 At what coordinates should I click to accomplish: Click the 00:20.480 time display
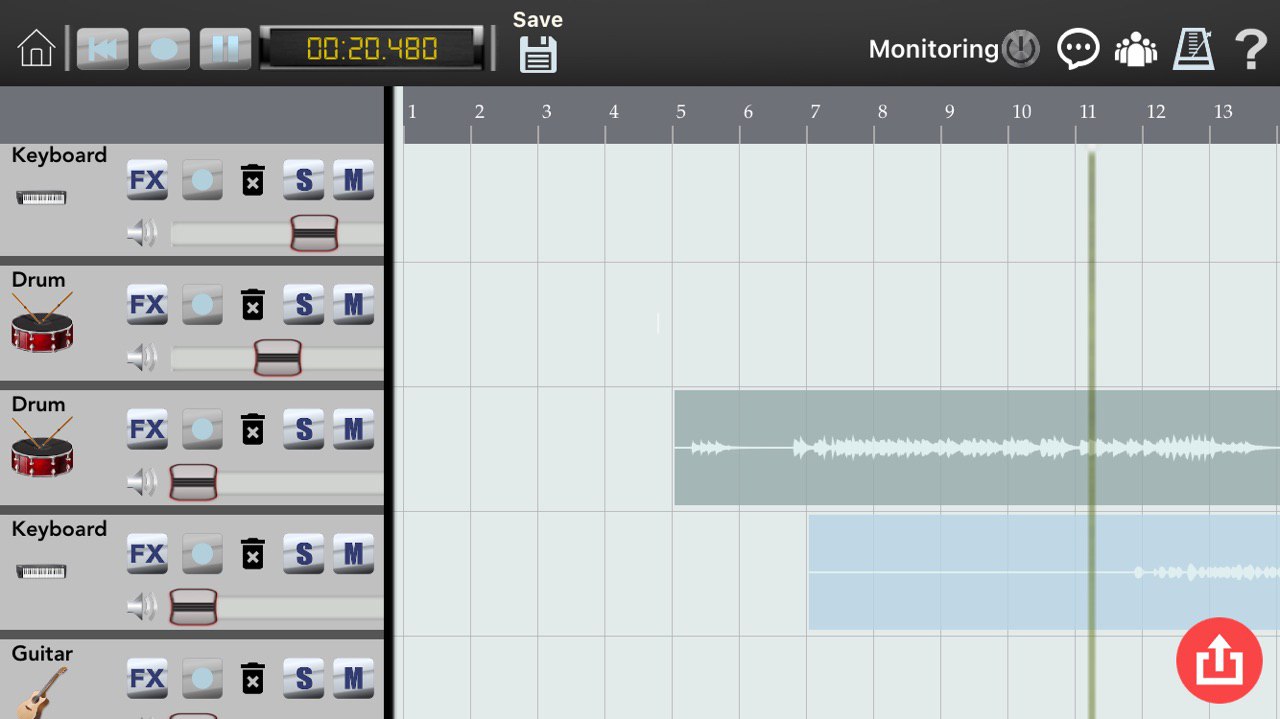pos(371,48)
